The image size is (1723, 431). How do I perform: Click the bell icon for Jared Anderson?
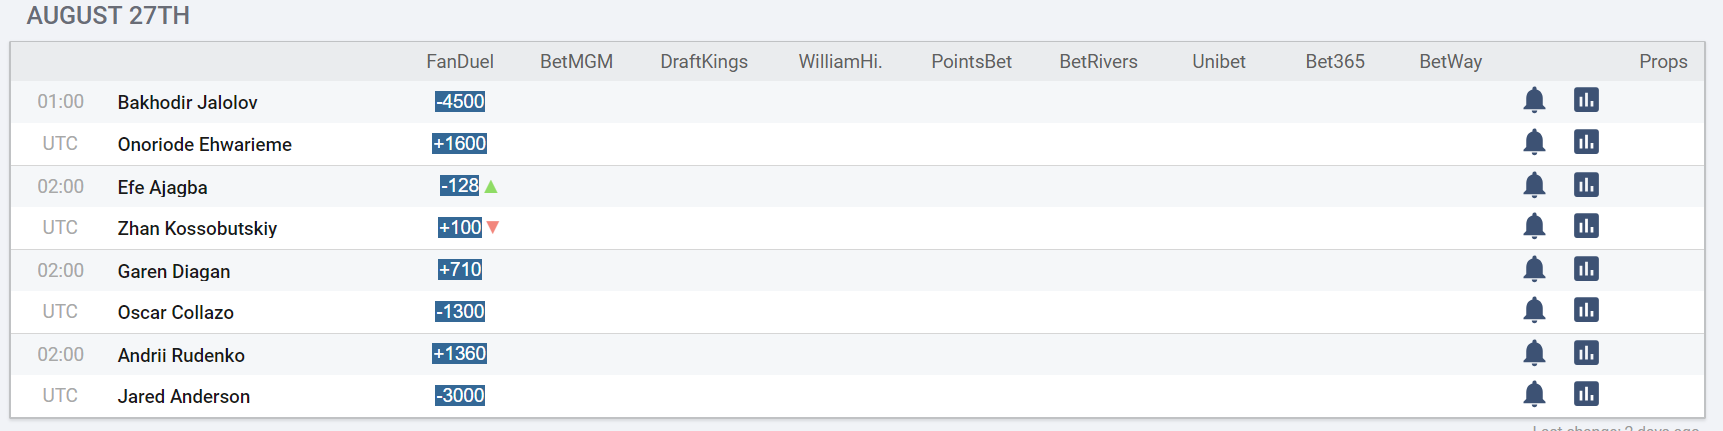tap(1534, 394)
